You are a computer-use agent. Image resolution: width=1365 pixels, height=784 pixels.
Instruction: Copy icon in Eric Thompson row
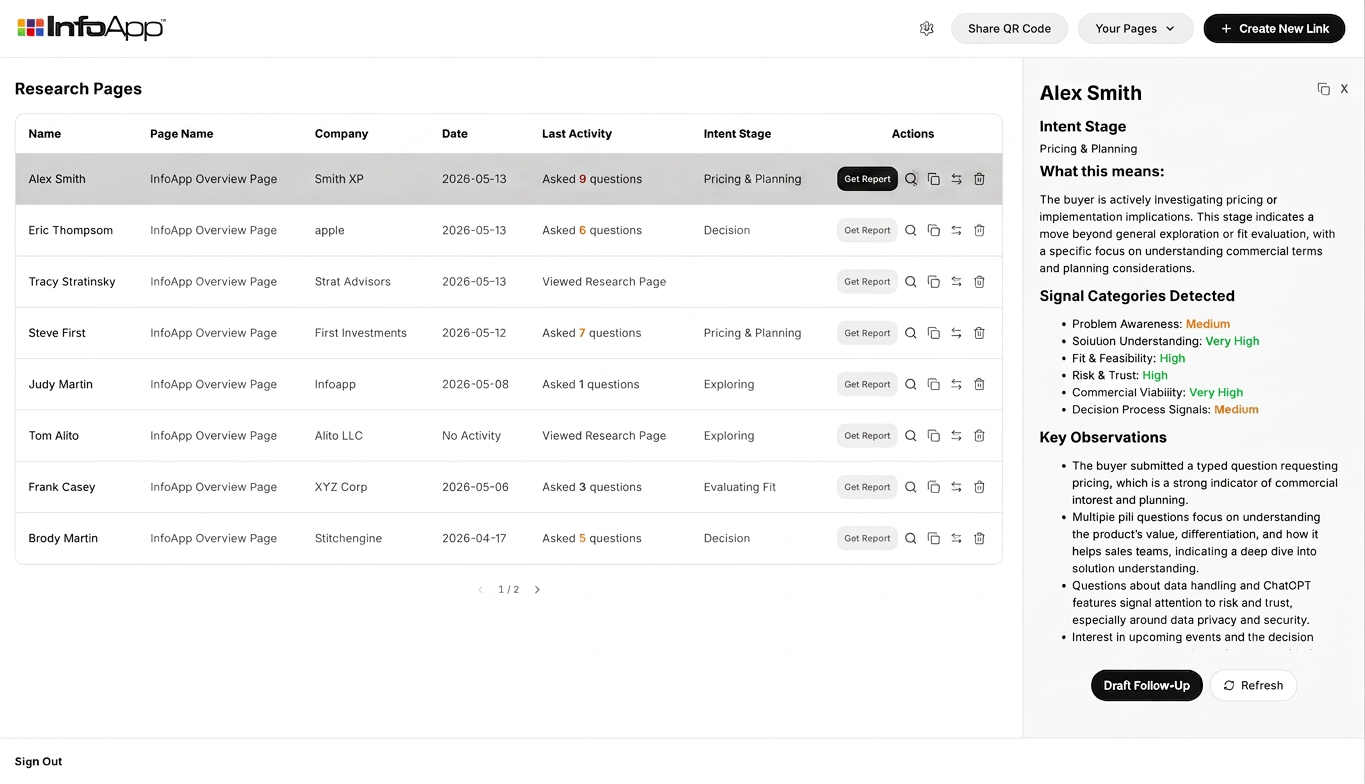click(x=933, y=230)
